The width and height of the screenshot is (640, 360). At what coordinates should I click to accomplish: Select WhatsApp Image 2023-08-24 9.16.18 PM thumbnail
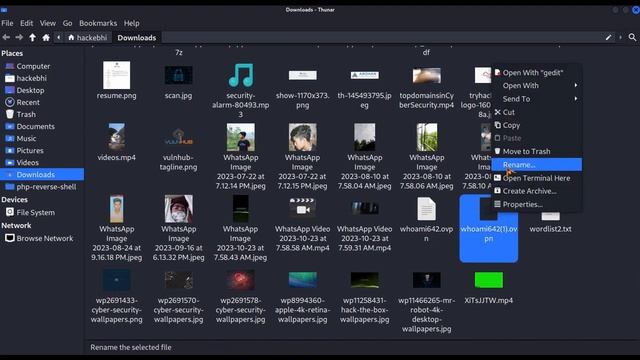[116, 209]
